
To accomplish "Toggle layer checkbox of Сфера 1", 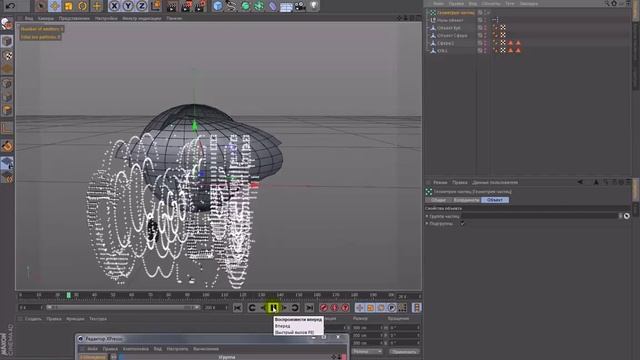I will 480,43.
